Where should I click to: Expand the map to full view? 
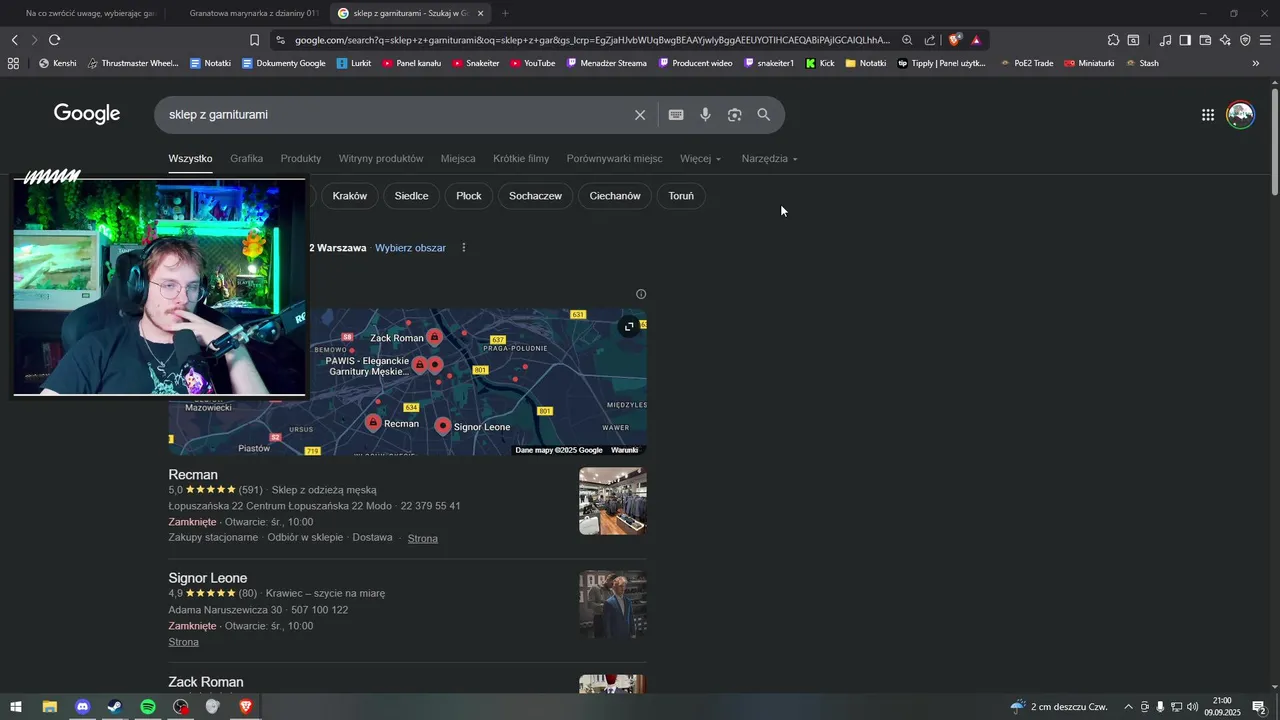(629, 326)
